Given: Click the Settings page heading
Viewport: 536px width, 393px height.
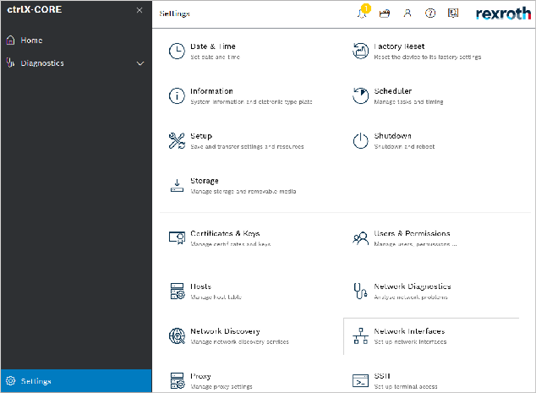Looking at the screenshot, I should [174, 14].
